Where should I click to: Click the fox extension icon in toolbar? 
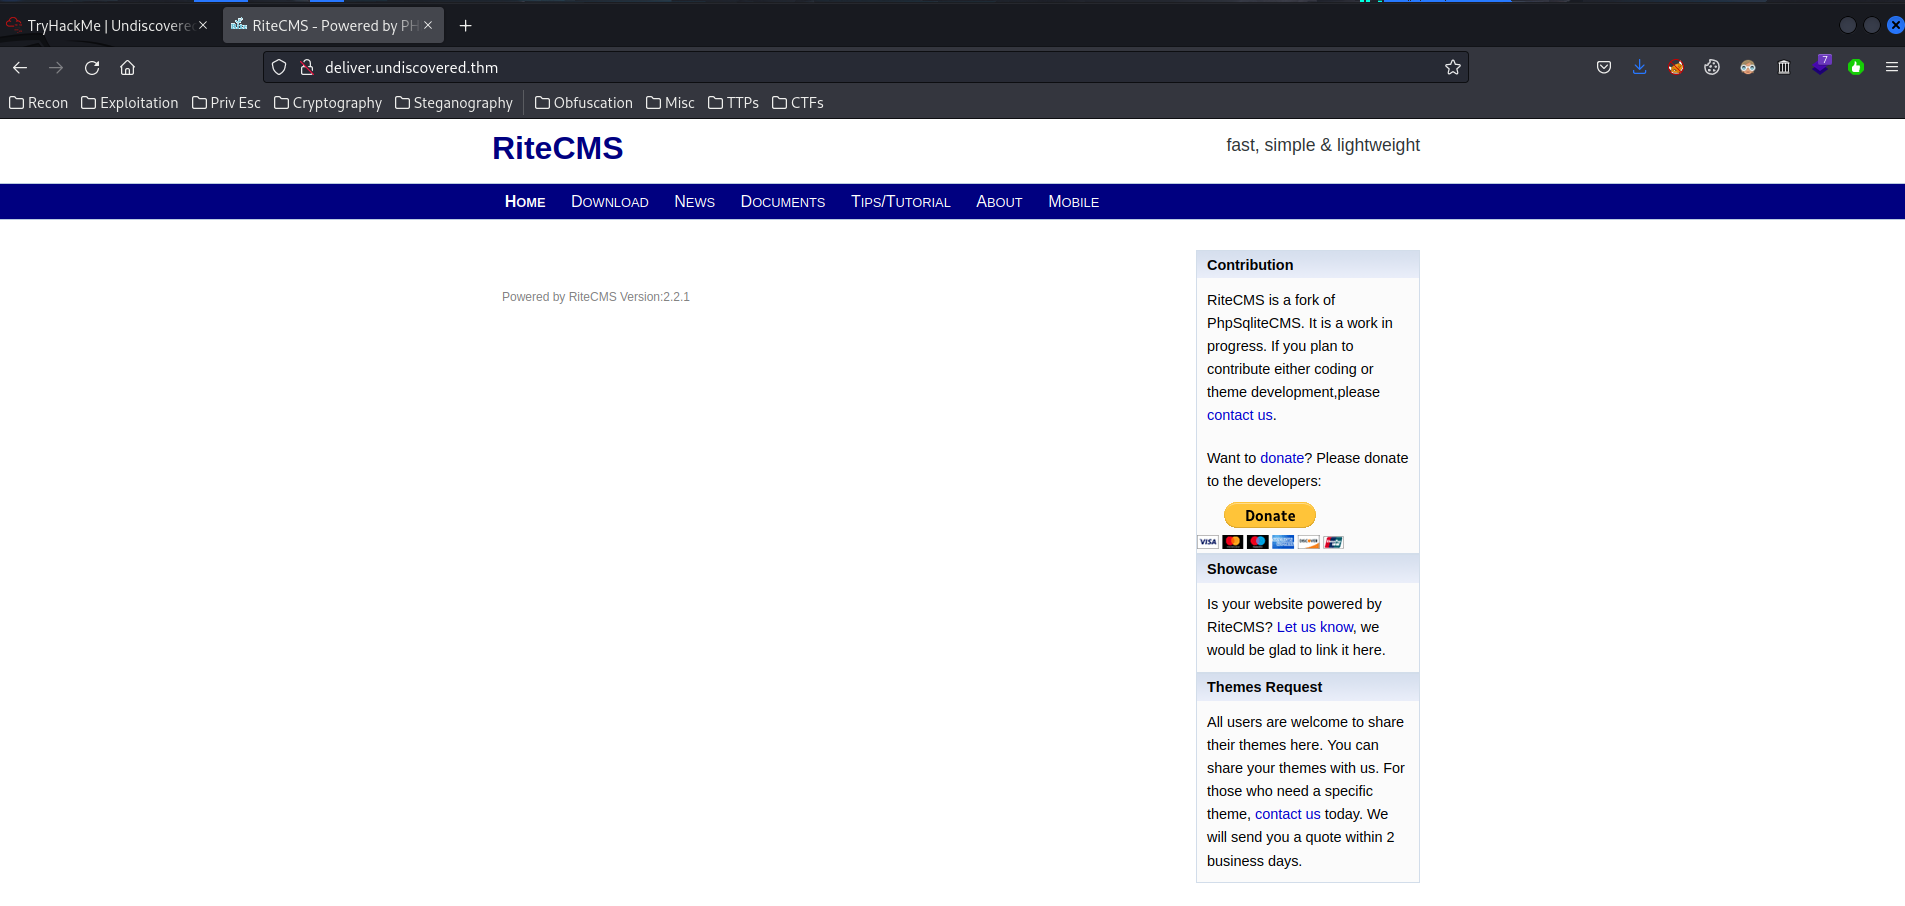click(x=1676, y=67)
